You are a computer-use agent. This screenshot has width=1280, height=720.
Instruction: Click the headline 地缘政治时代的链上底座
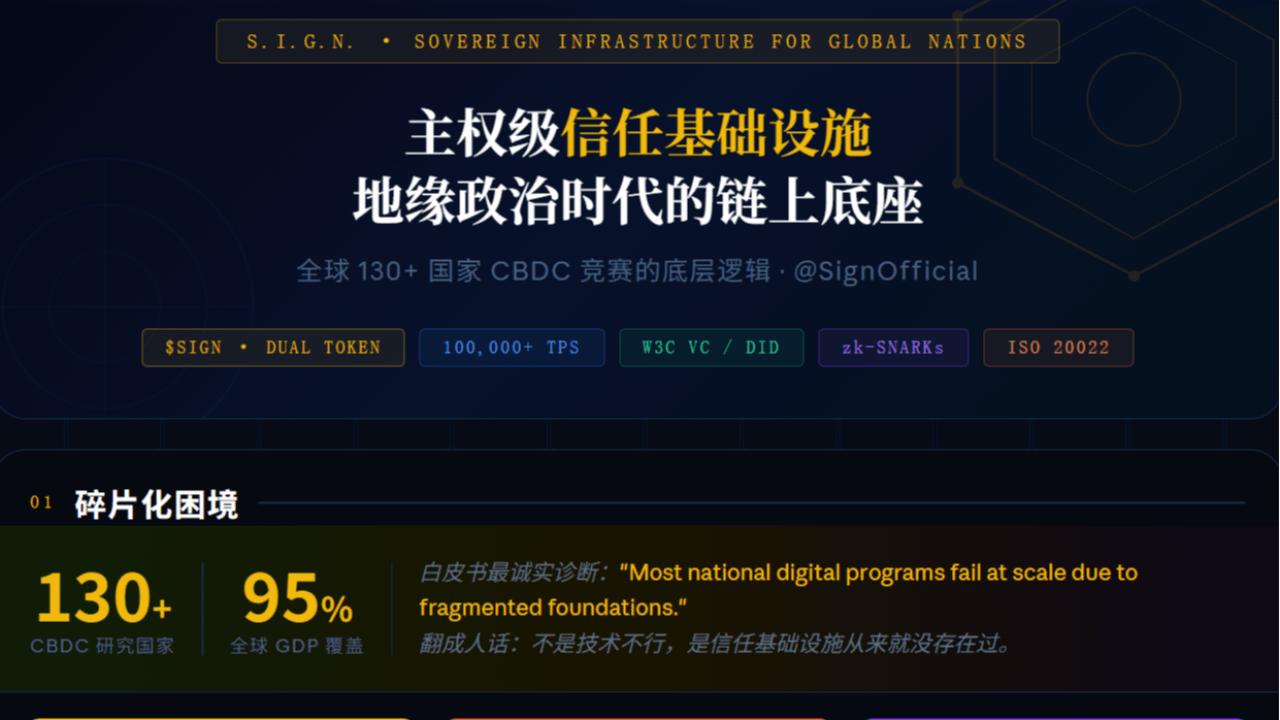click(638, 201)
